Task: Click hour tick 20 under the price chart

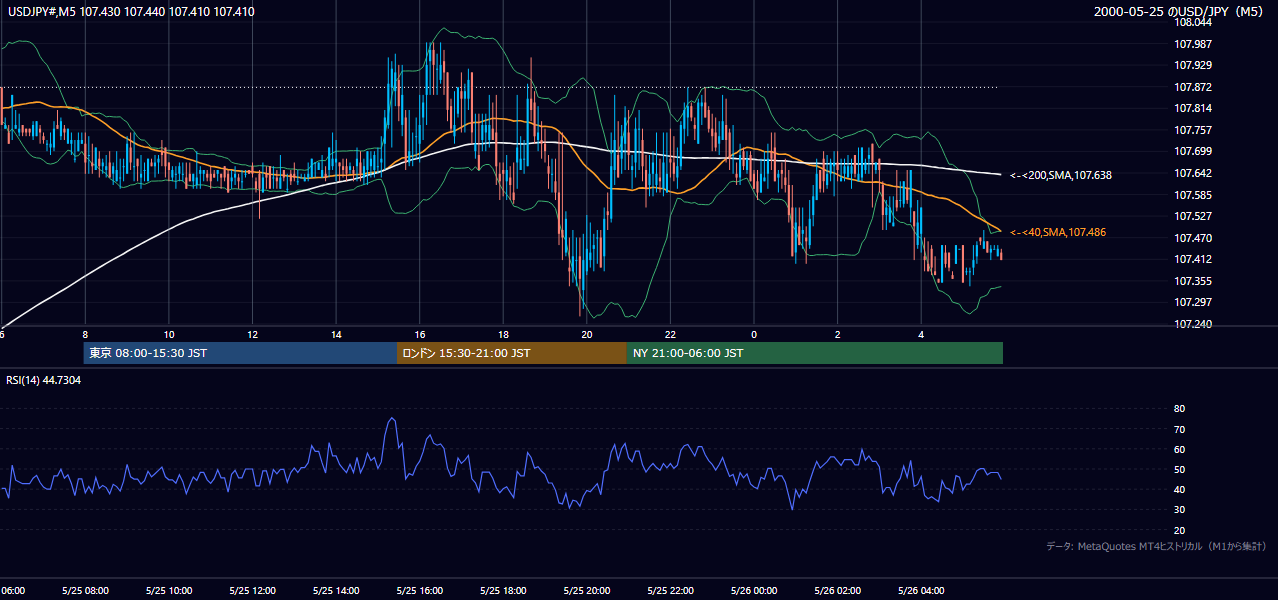Action: point(587,334)
